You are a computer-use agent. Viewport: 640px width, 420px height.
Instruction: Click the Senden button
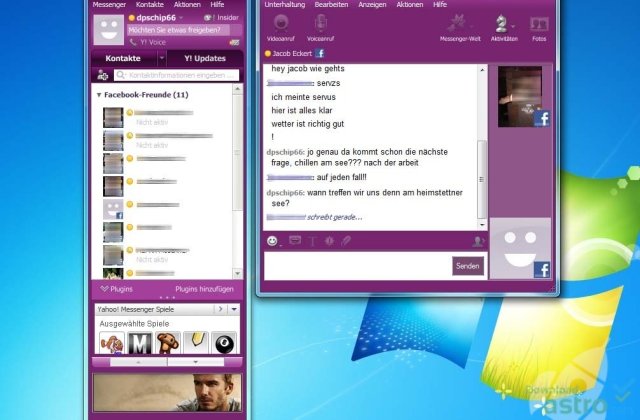tap(468, 266)
